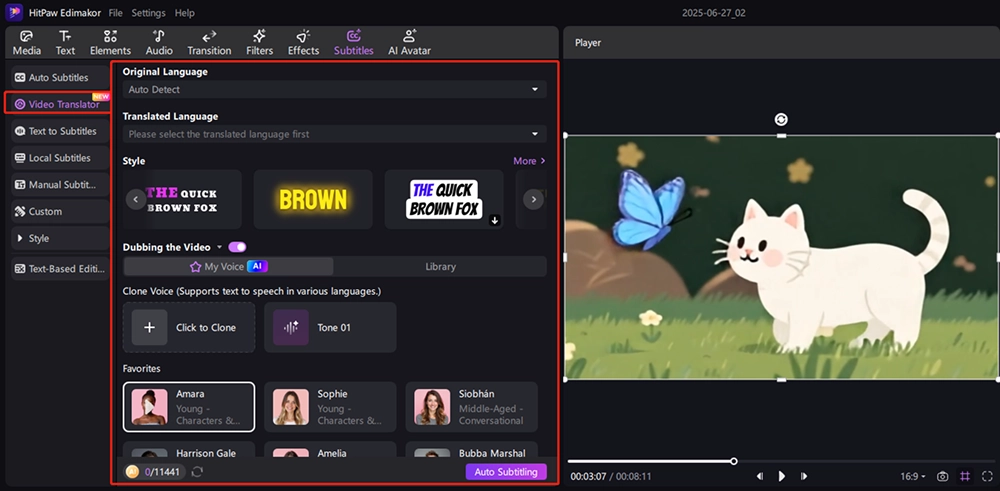This screenshot has height=491, width=1000.
Task: Click the clone voice plus icon
Action: [149, 327]
